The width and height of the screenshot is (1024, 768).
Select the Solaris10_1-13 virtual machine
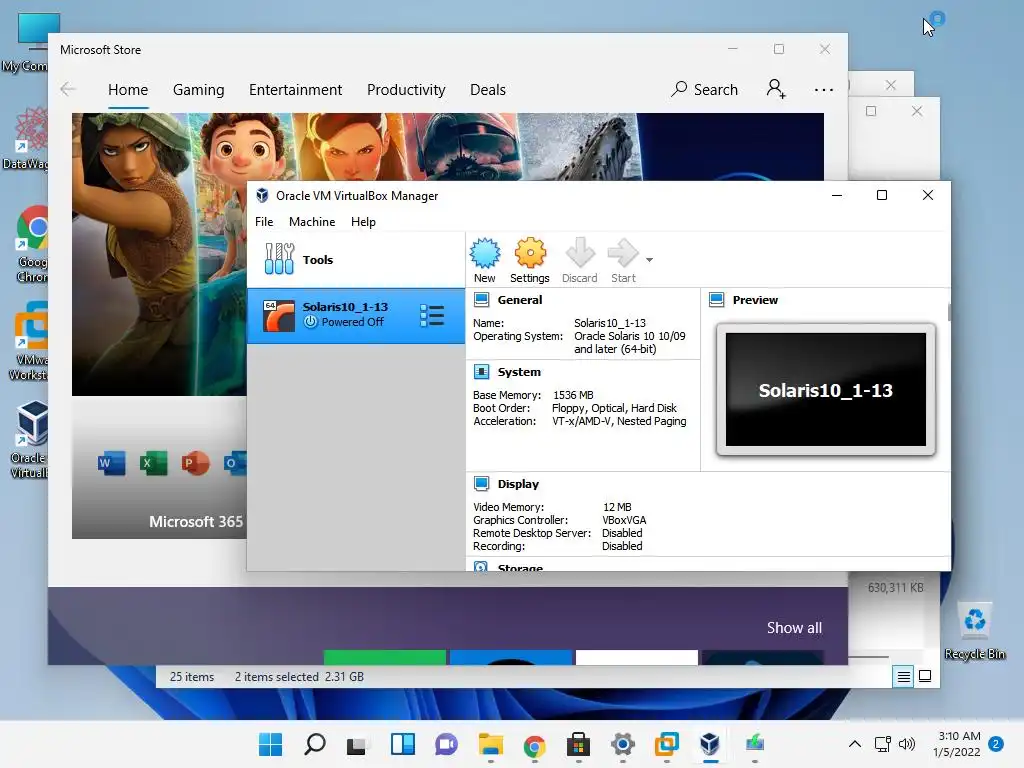point(356,315)
